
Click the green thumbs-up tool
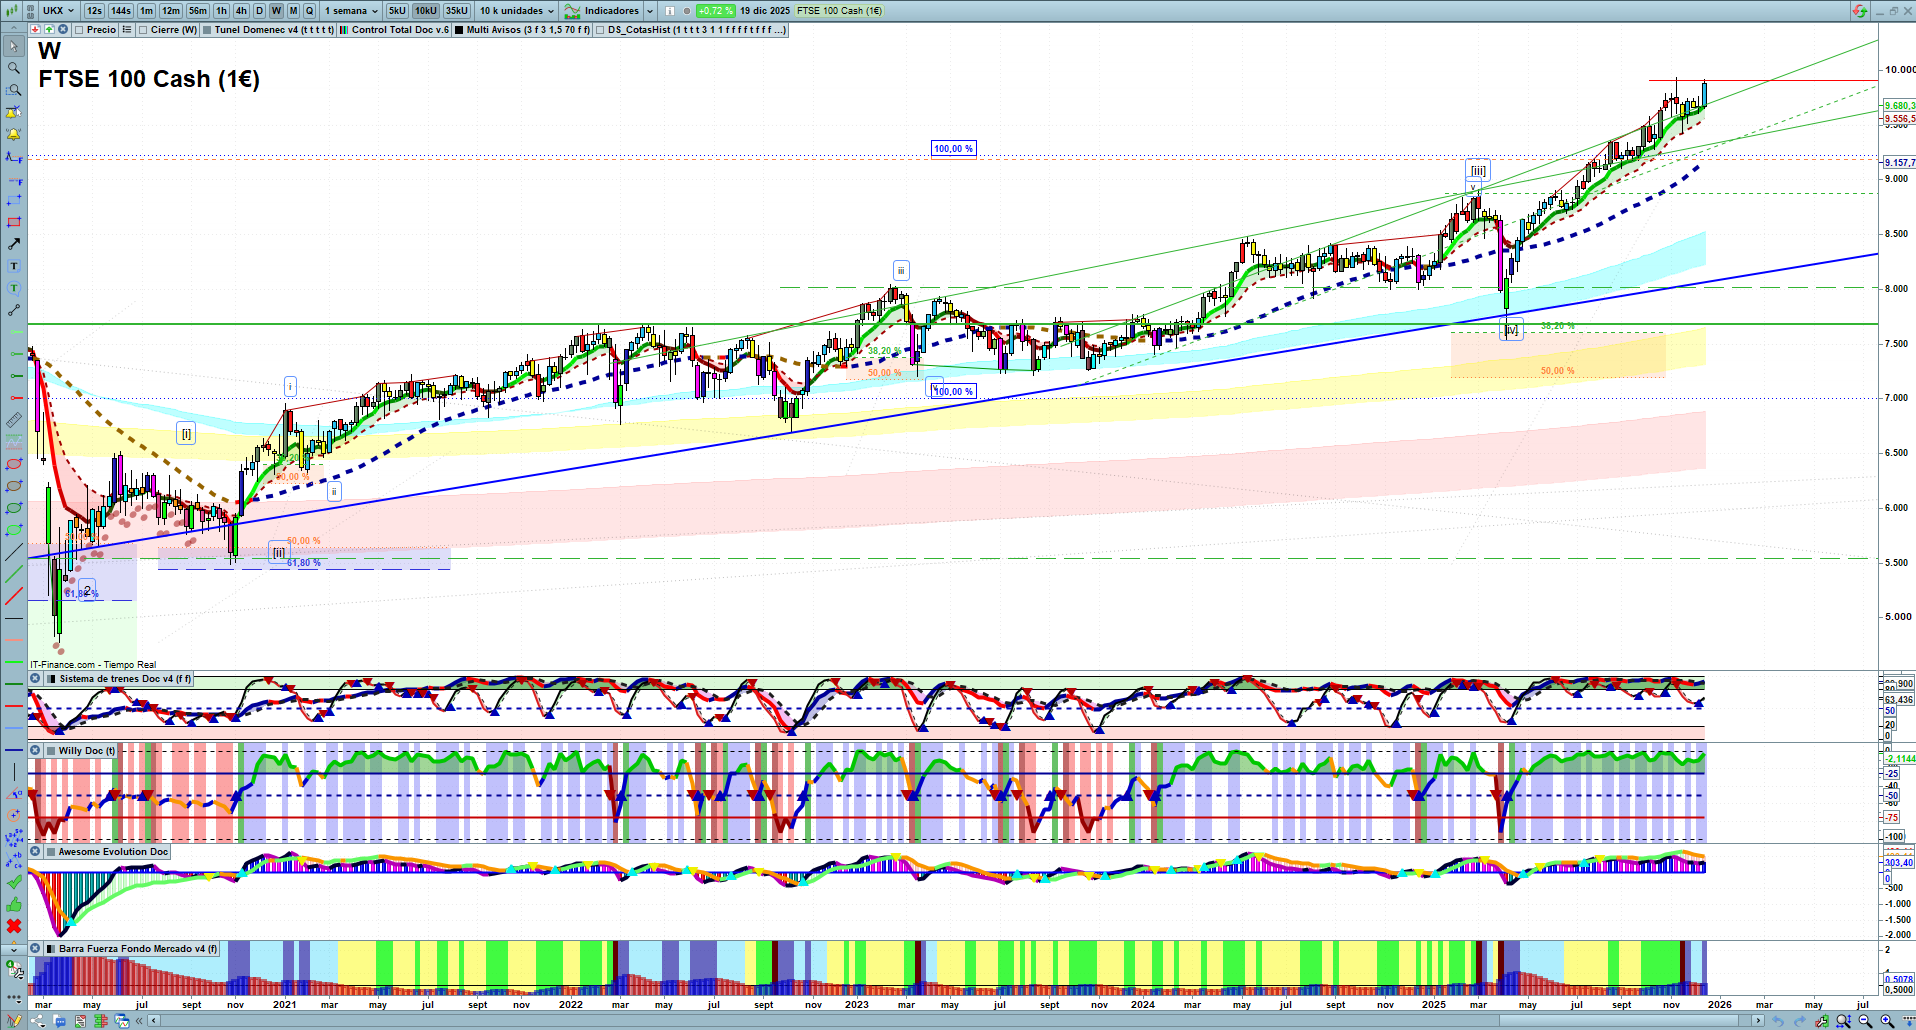coord(14,904)
